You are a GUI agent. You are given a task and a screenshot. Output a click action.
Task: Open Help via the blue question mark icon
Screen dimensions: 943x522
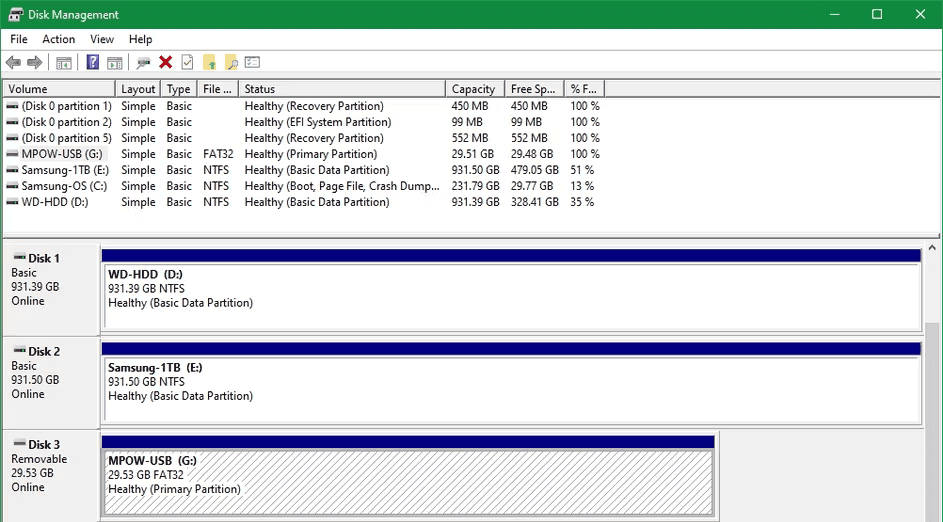point(93,63)
